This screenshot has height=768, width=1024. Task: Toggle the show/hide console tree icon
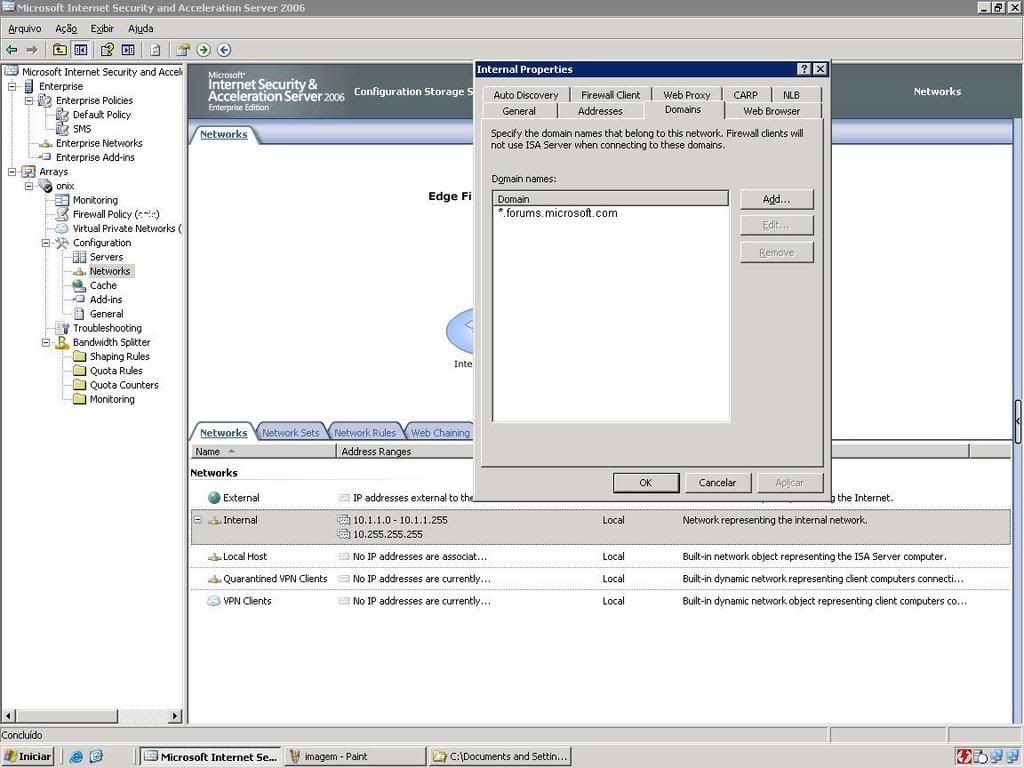[80, 50]
